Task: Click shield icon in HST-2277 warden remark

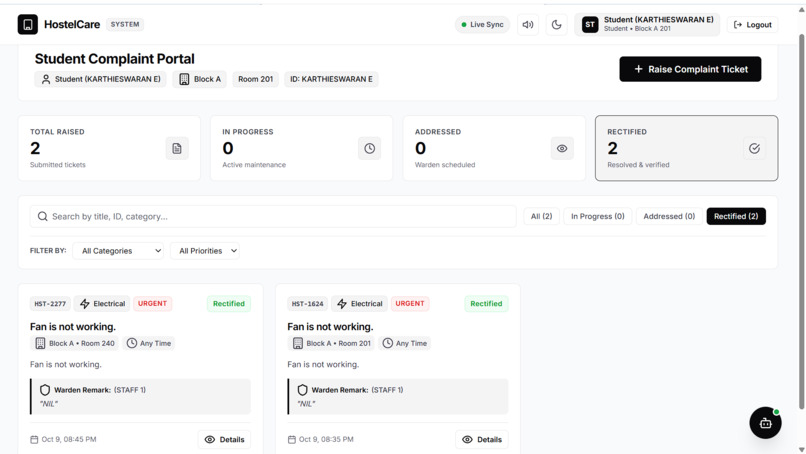Action: 45,390
